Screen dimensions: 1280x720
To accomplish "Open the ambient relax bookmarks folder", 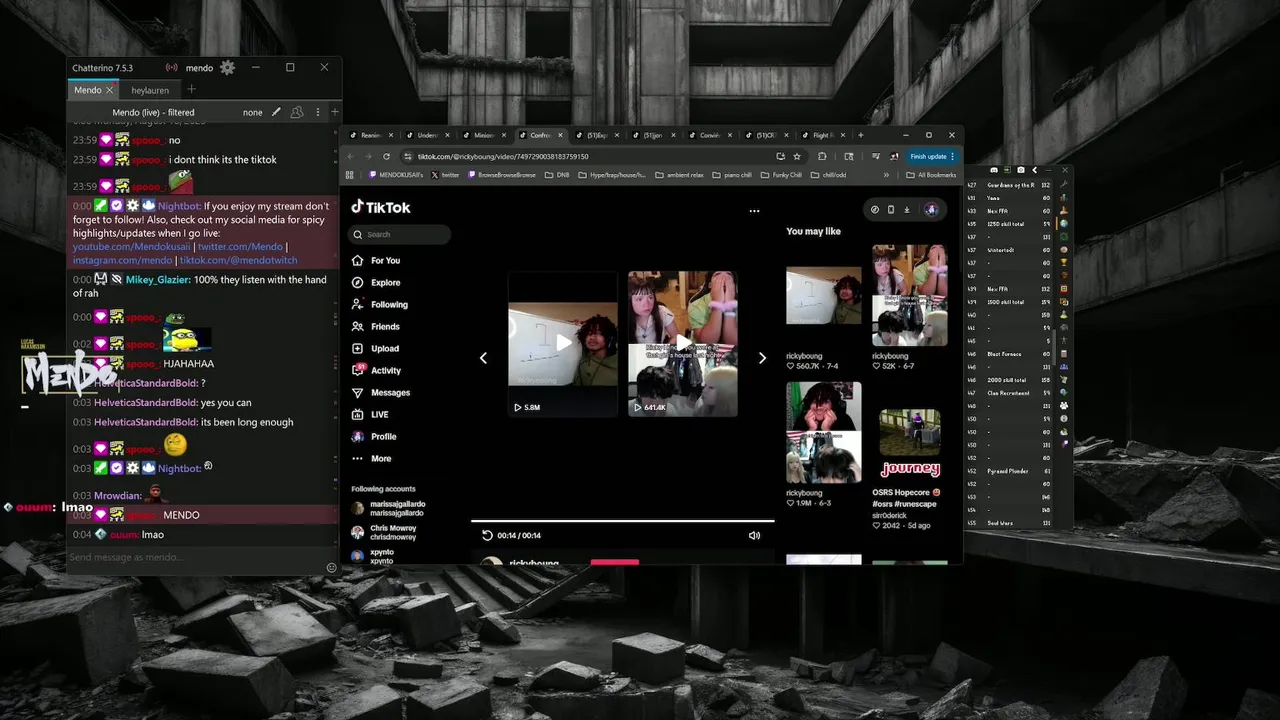I will pos(679,175).
